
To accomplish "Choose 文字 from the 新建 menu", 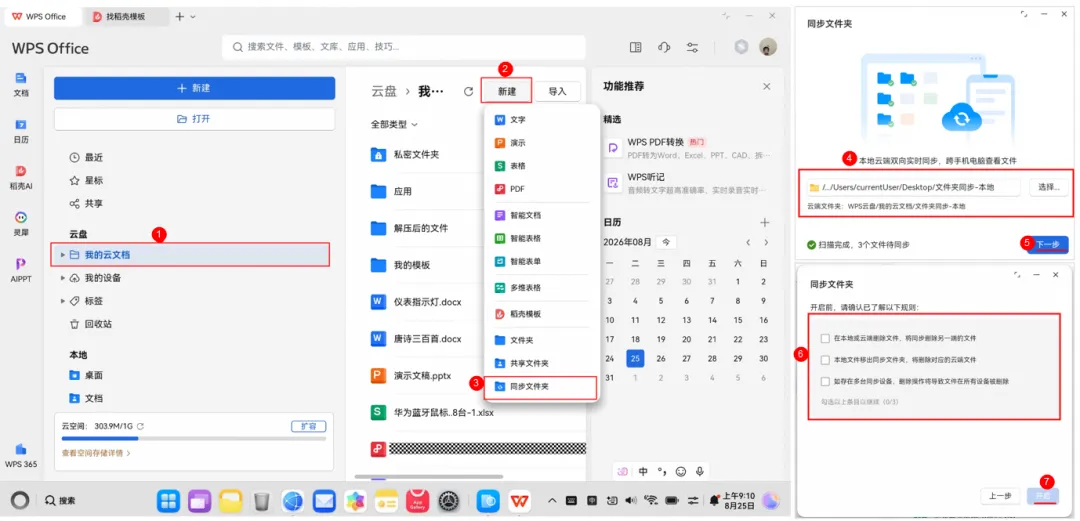I will point(542,120).
